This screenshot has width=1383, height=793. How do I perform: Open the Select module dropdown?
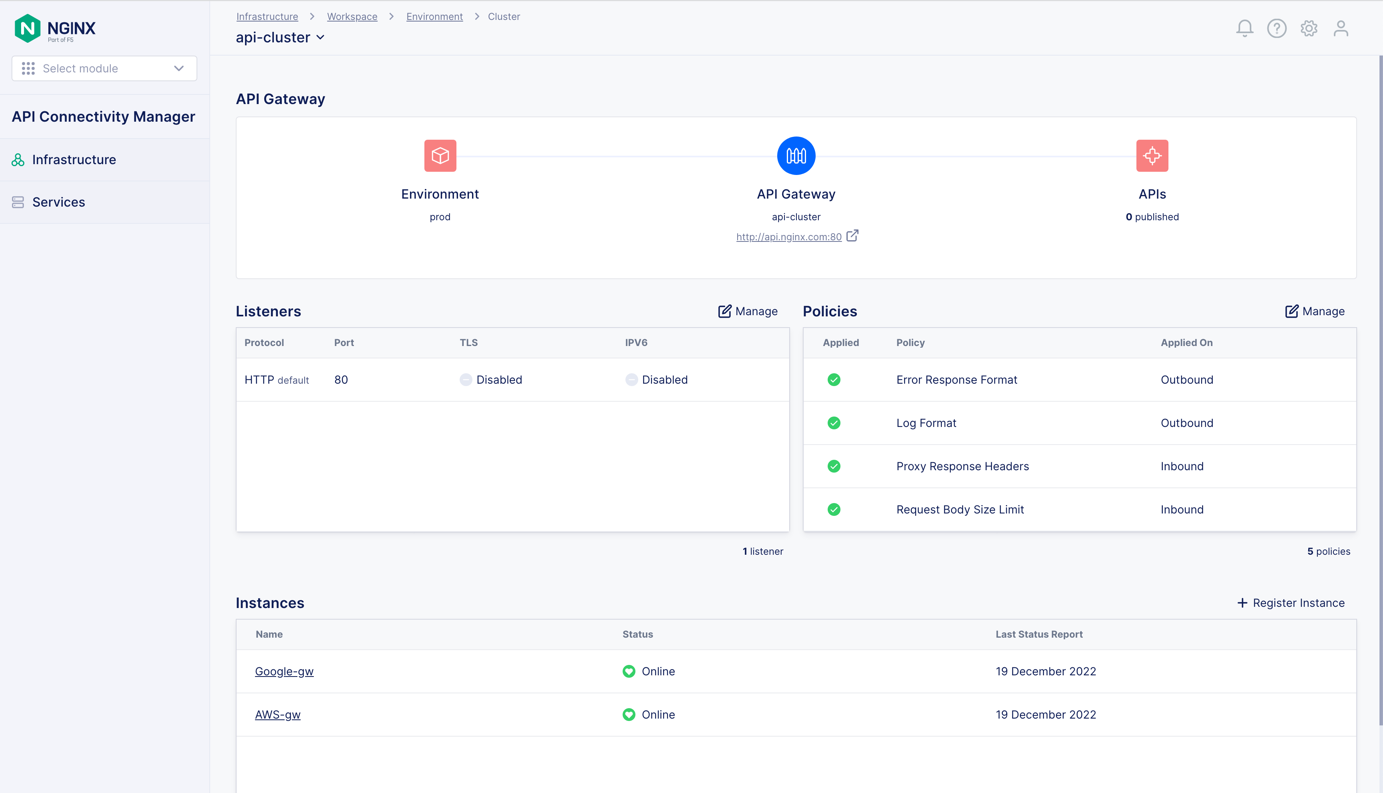pyautogui.click(x=104, y=69)
